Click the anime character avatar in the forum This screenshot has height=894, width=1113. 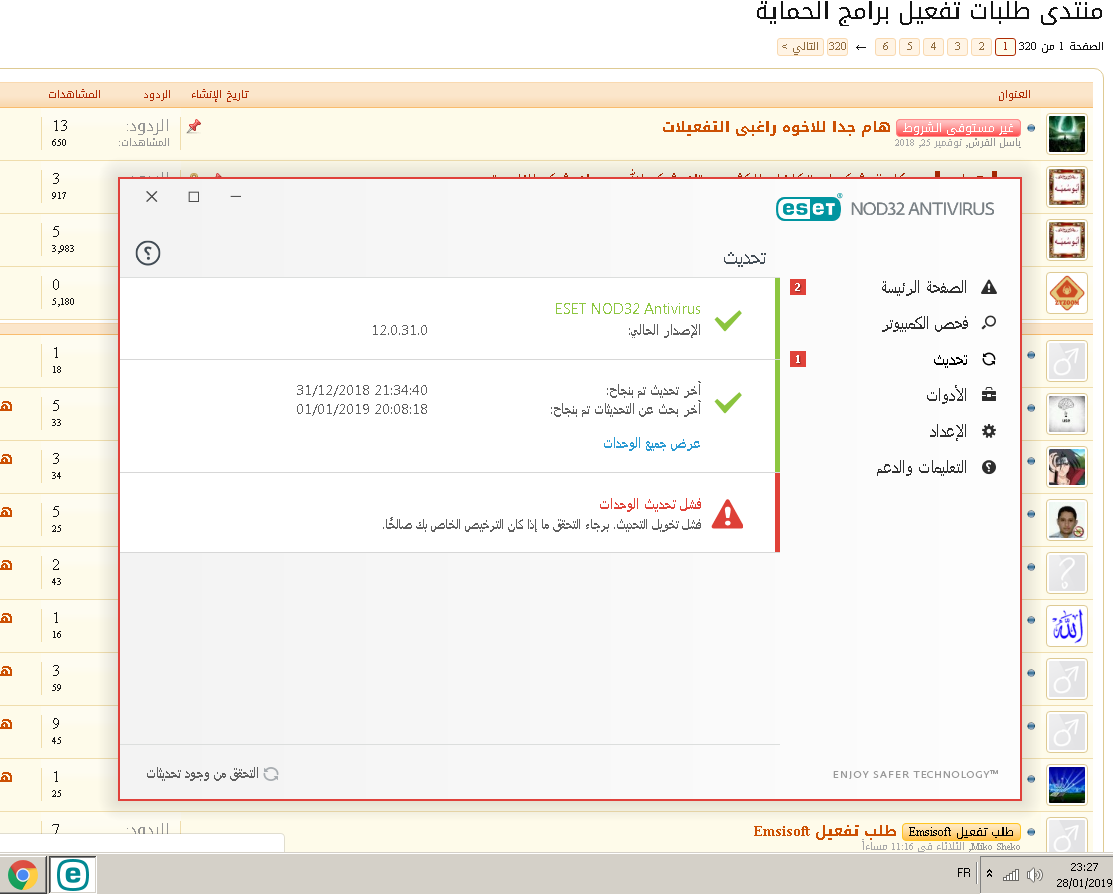point(1067,467)
